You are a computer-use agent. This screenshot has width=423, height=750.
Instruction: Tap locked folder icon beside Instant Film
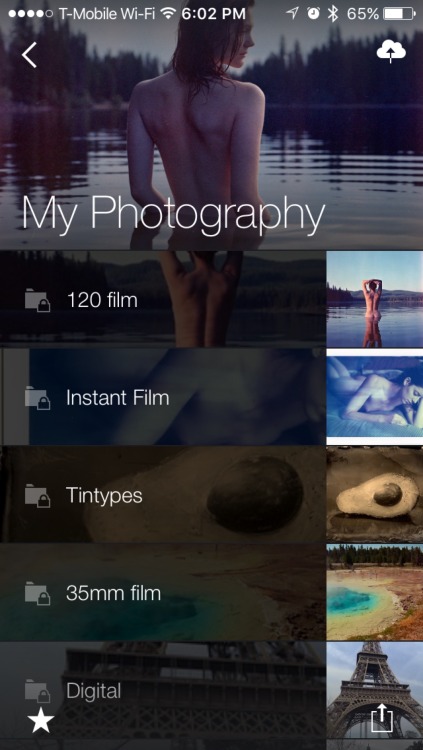(37, 398)
